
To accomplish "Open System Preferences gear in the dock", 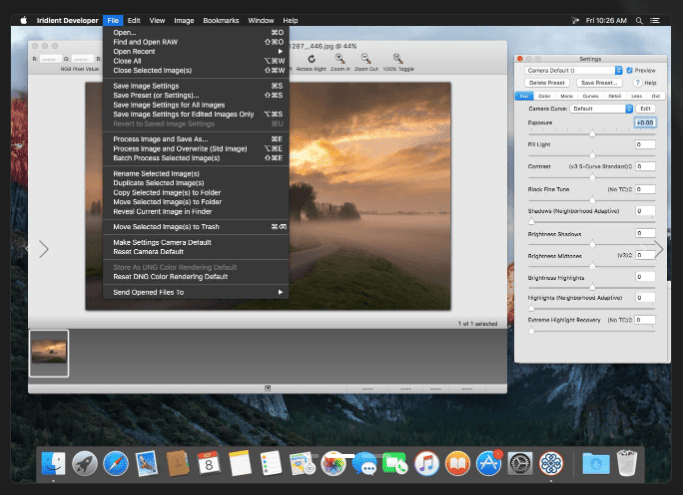I will point(520,463).
